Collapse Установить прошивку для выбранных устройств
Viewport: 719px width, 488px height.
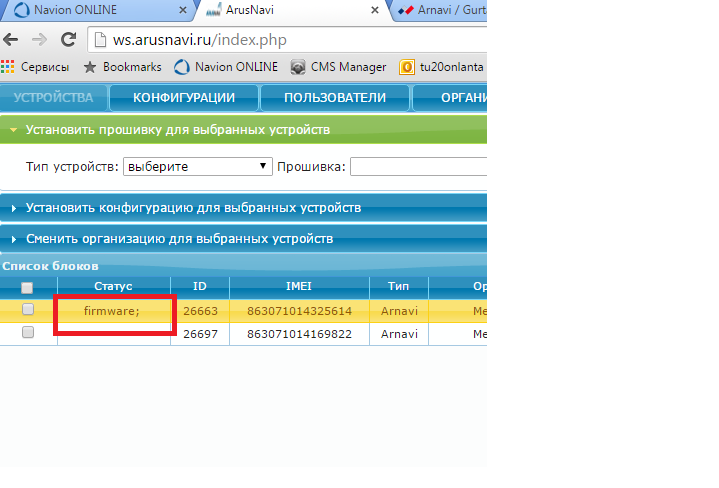coord(178,130)
